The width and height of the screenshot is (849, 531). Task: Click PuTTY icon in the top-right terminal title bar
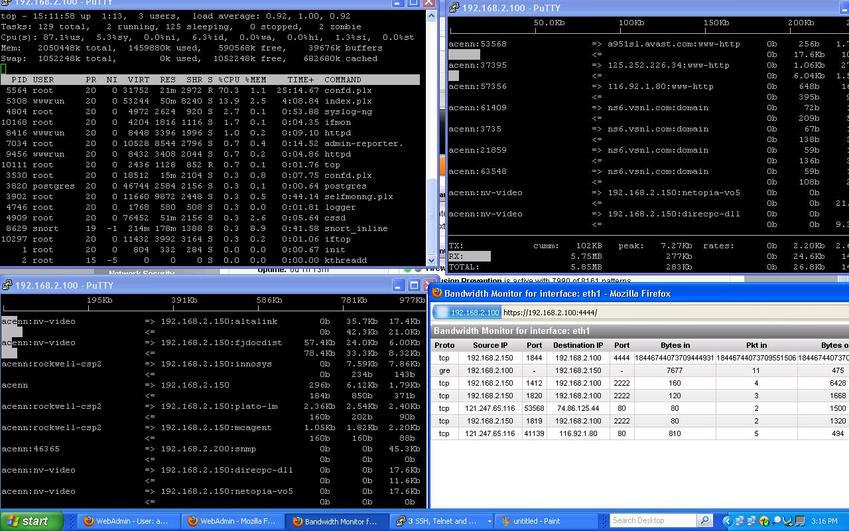point(453,6)
